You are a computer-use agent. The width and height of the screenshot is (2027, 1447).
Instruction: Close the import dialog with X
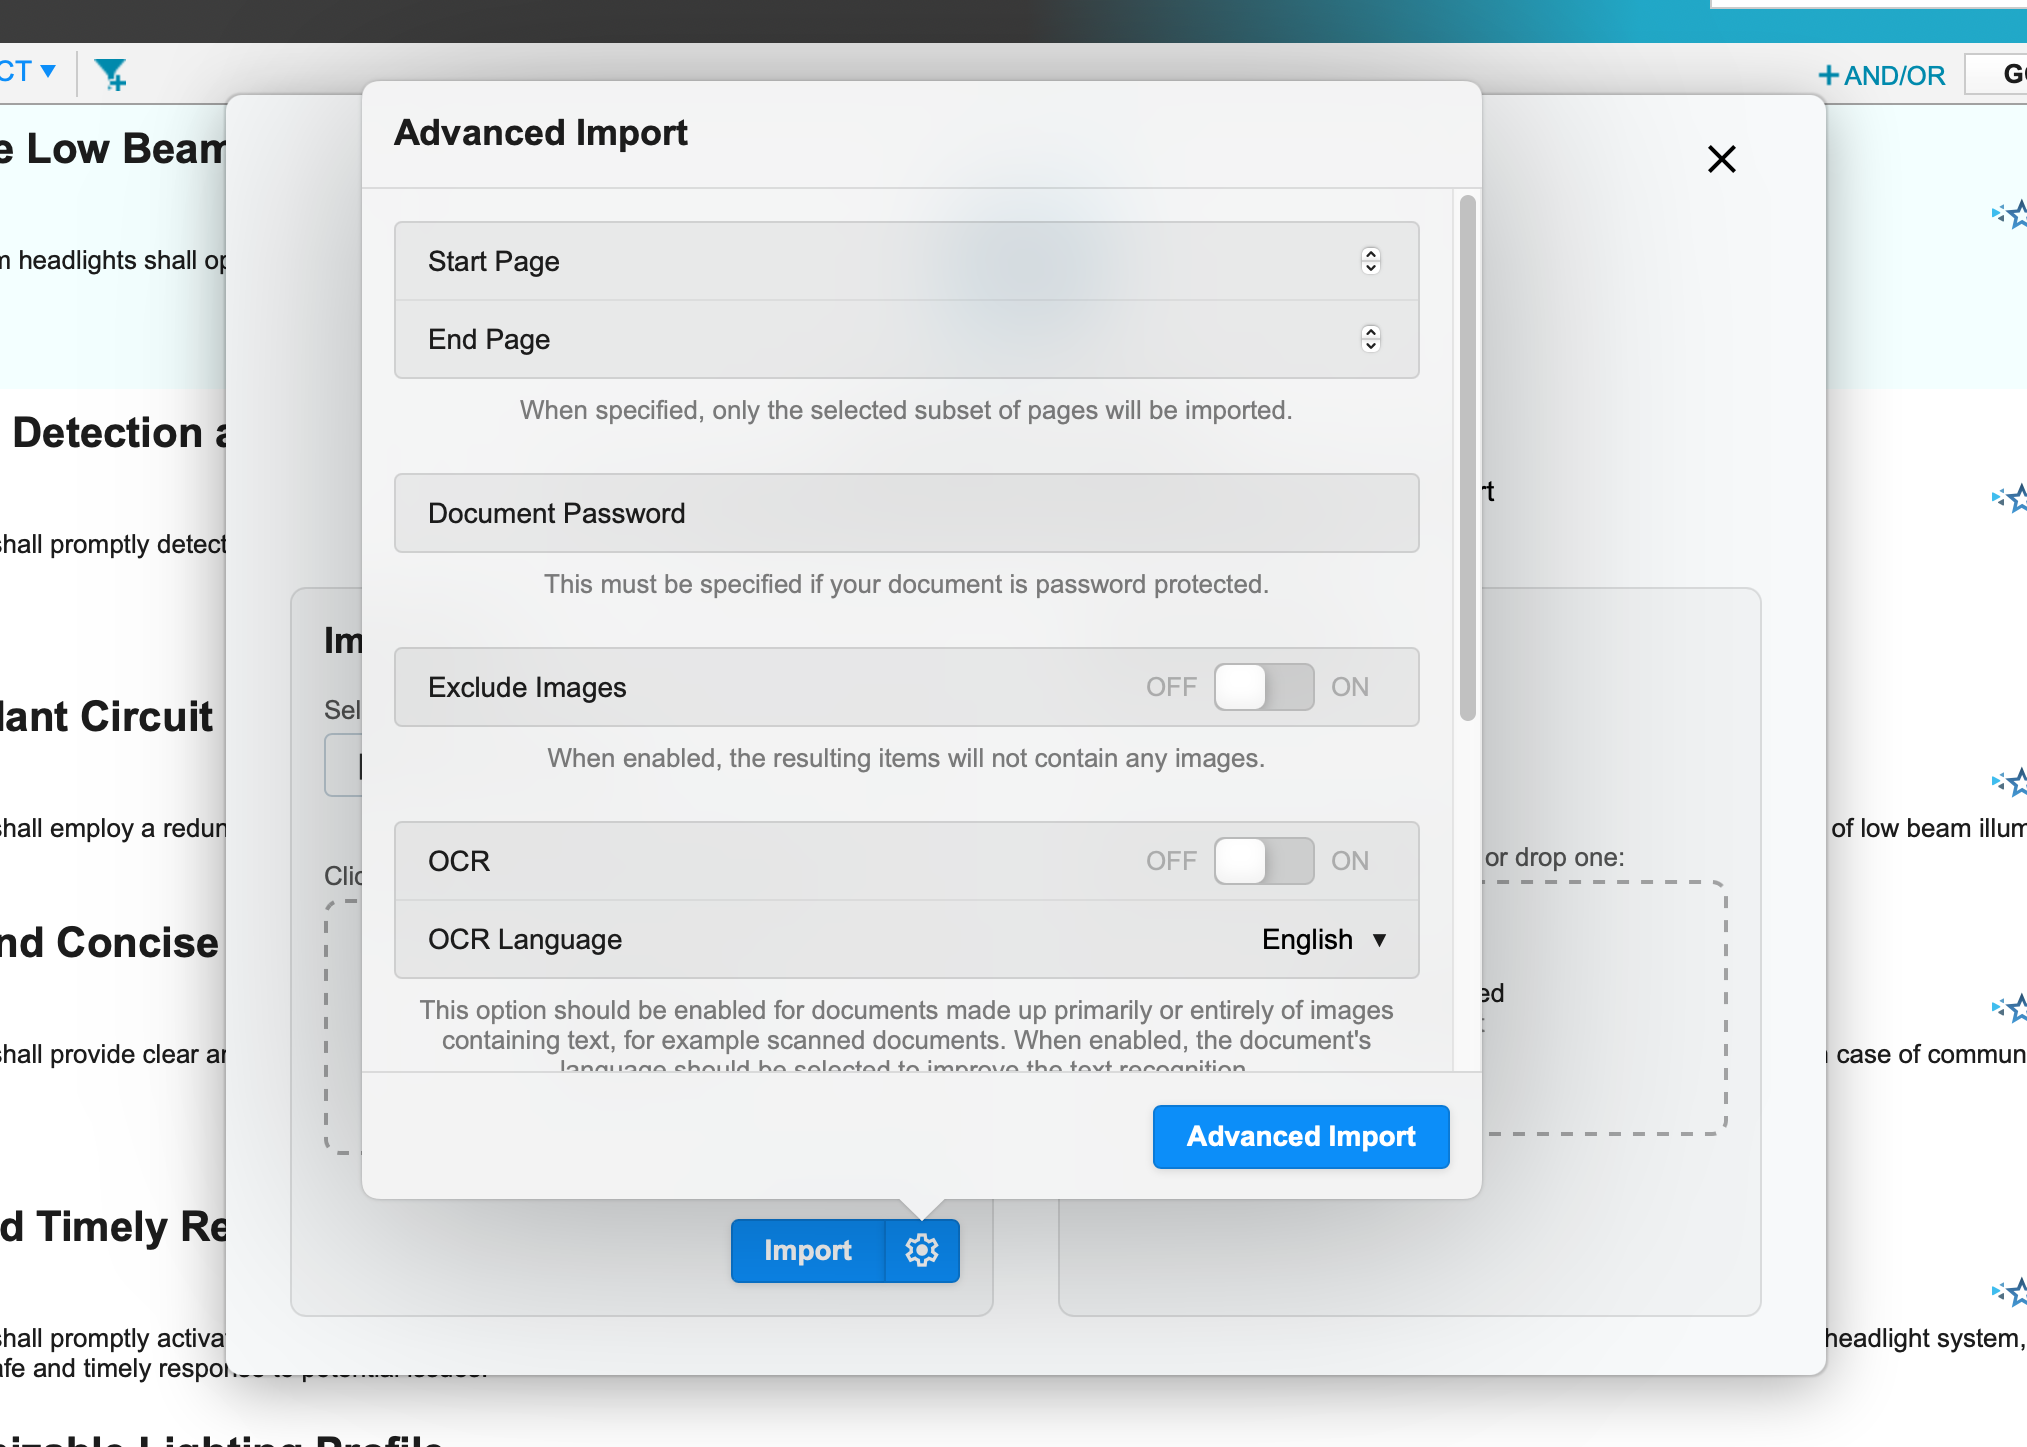point(1721,159)
